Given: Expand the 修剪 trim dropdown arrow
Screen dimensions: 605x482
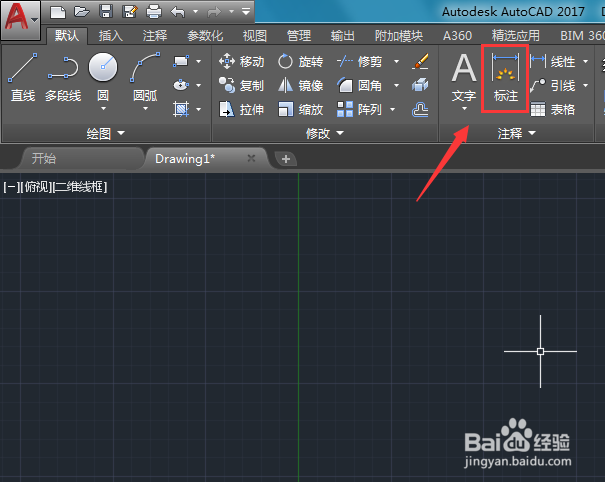Looking at the screenshot, I should click(396, 61).
